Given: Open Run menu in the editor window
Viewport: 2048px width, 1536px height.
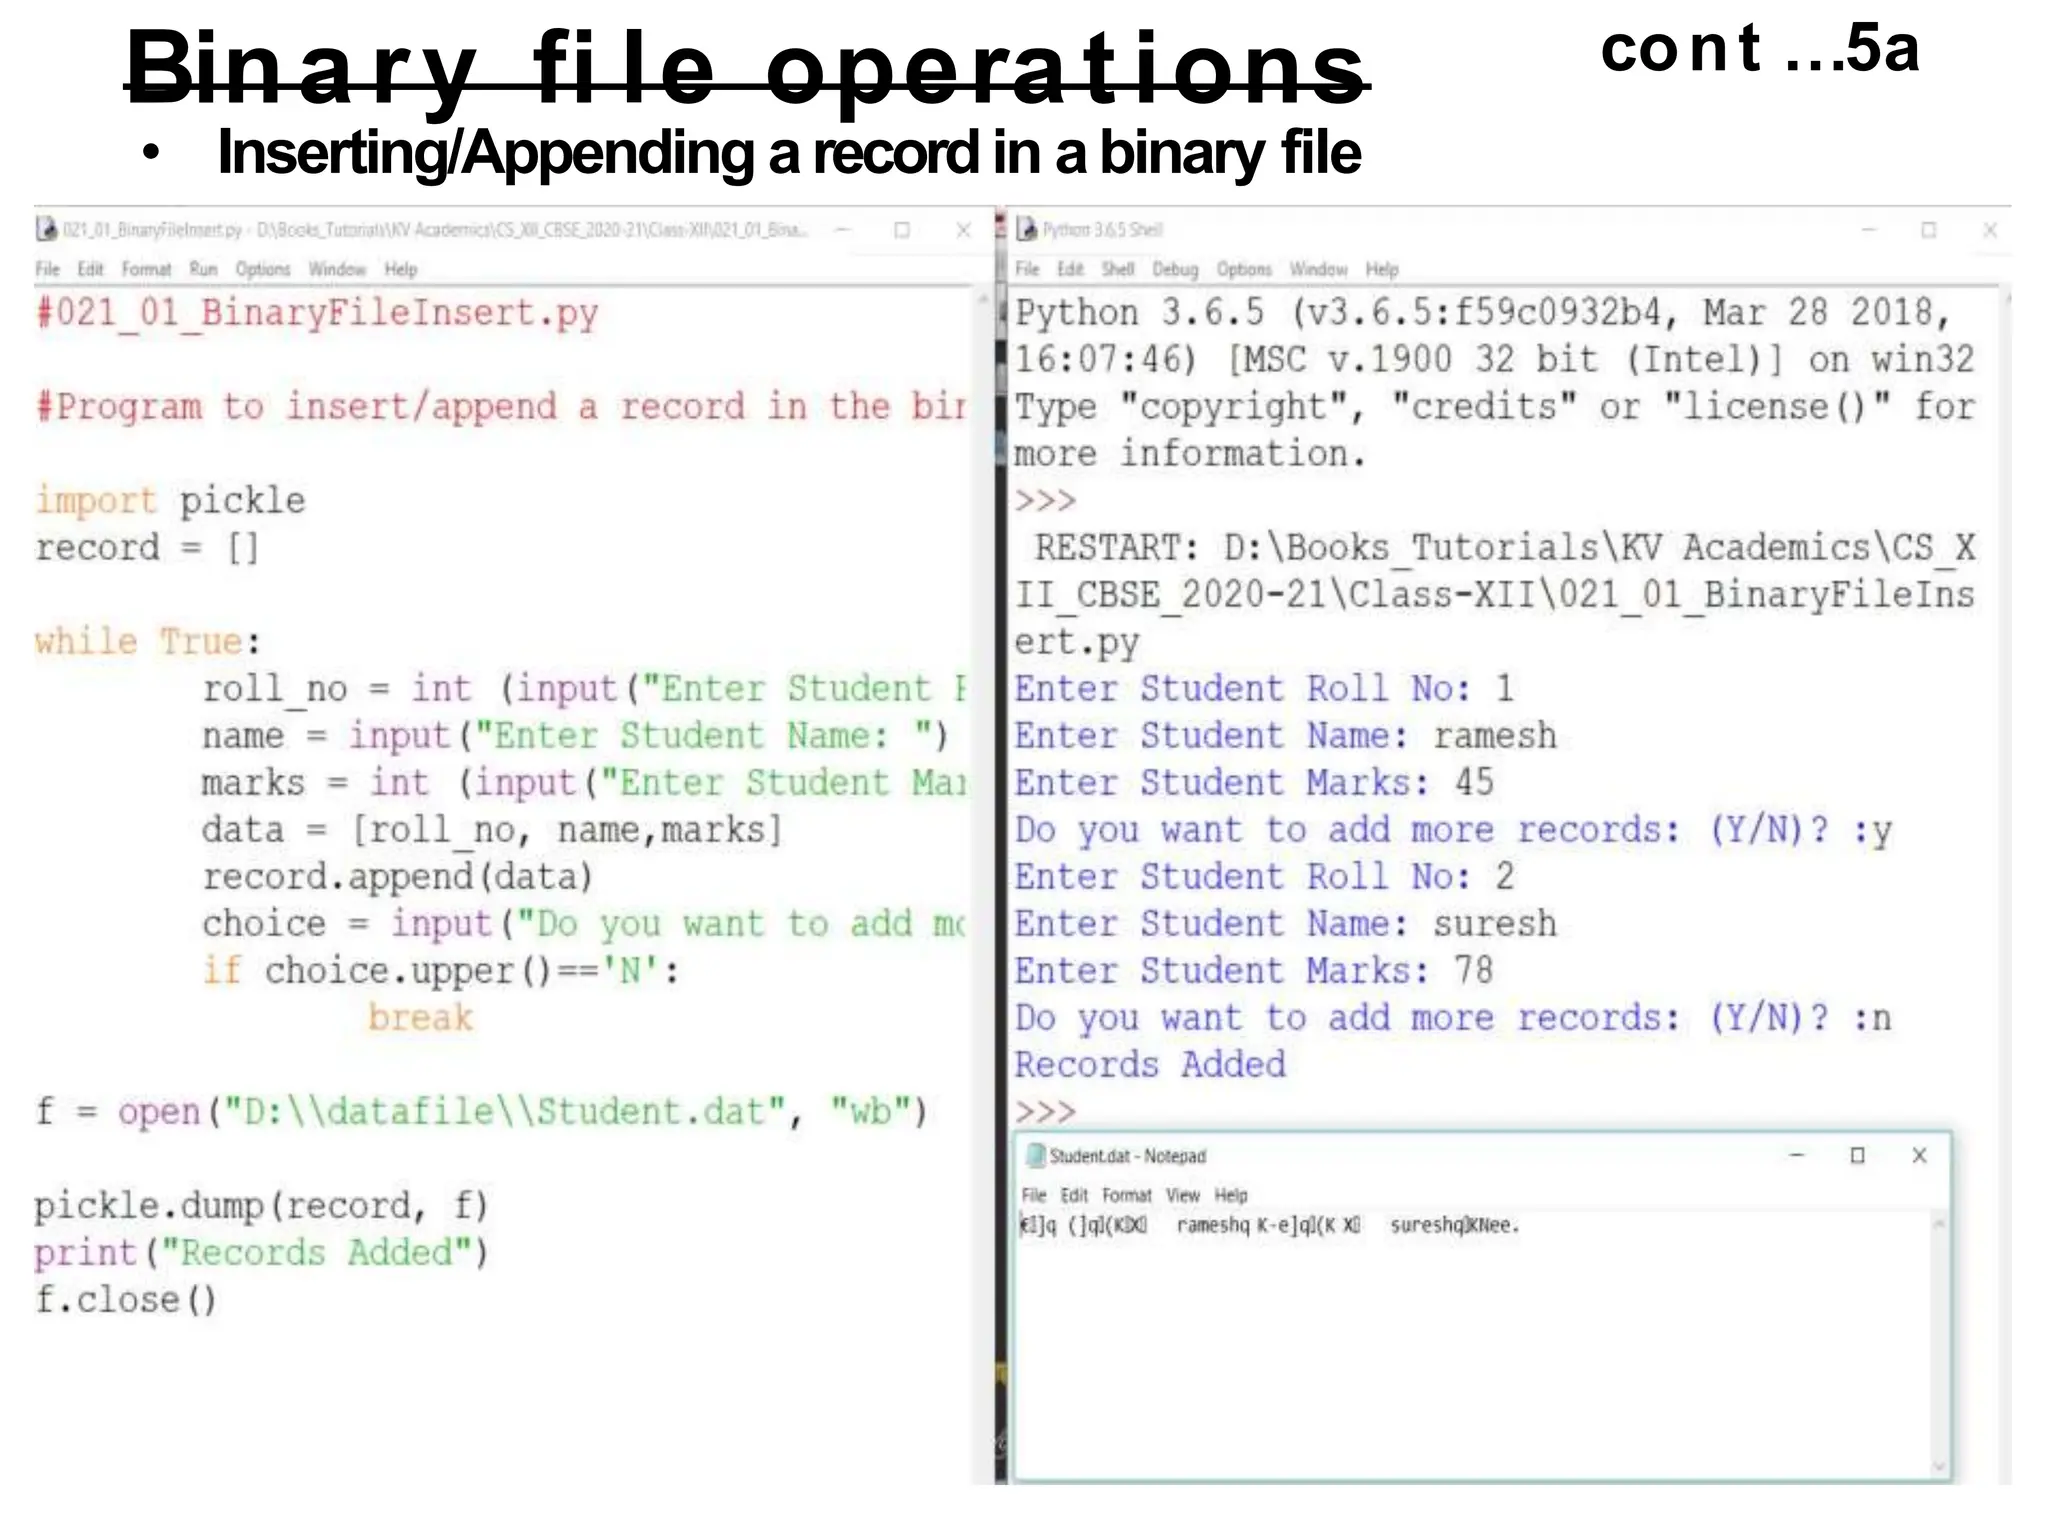Looking at the screenshot, I should click(203, 269).
